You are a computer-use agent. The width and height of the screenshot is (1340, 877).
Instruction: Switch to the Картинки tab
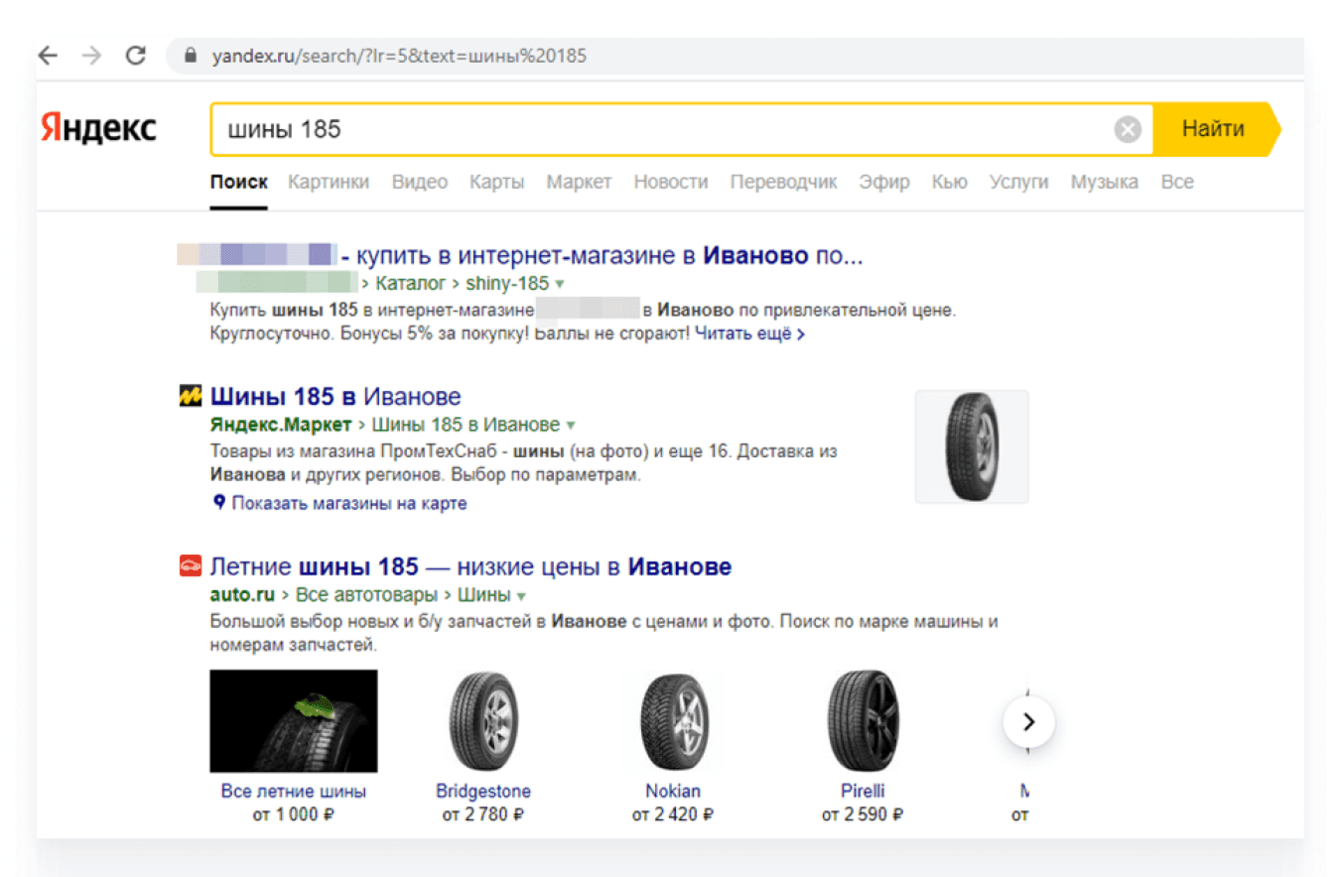[329, 182]
